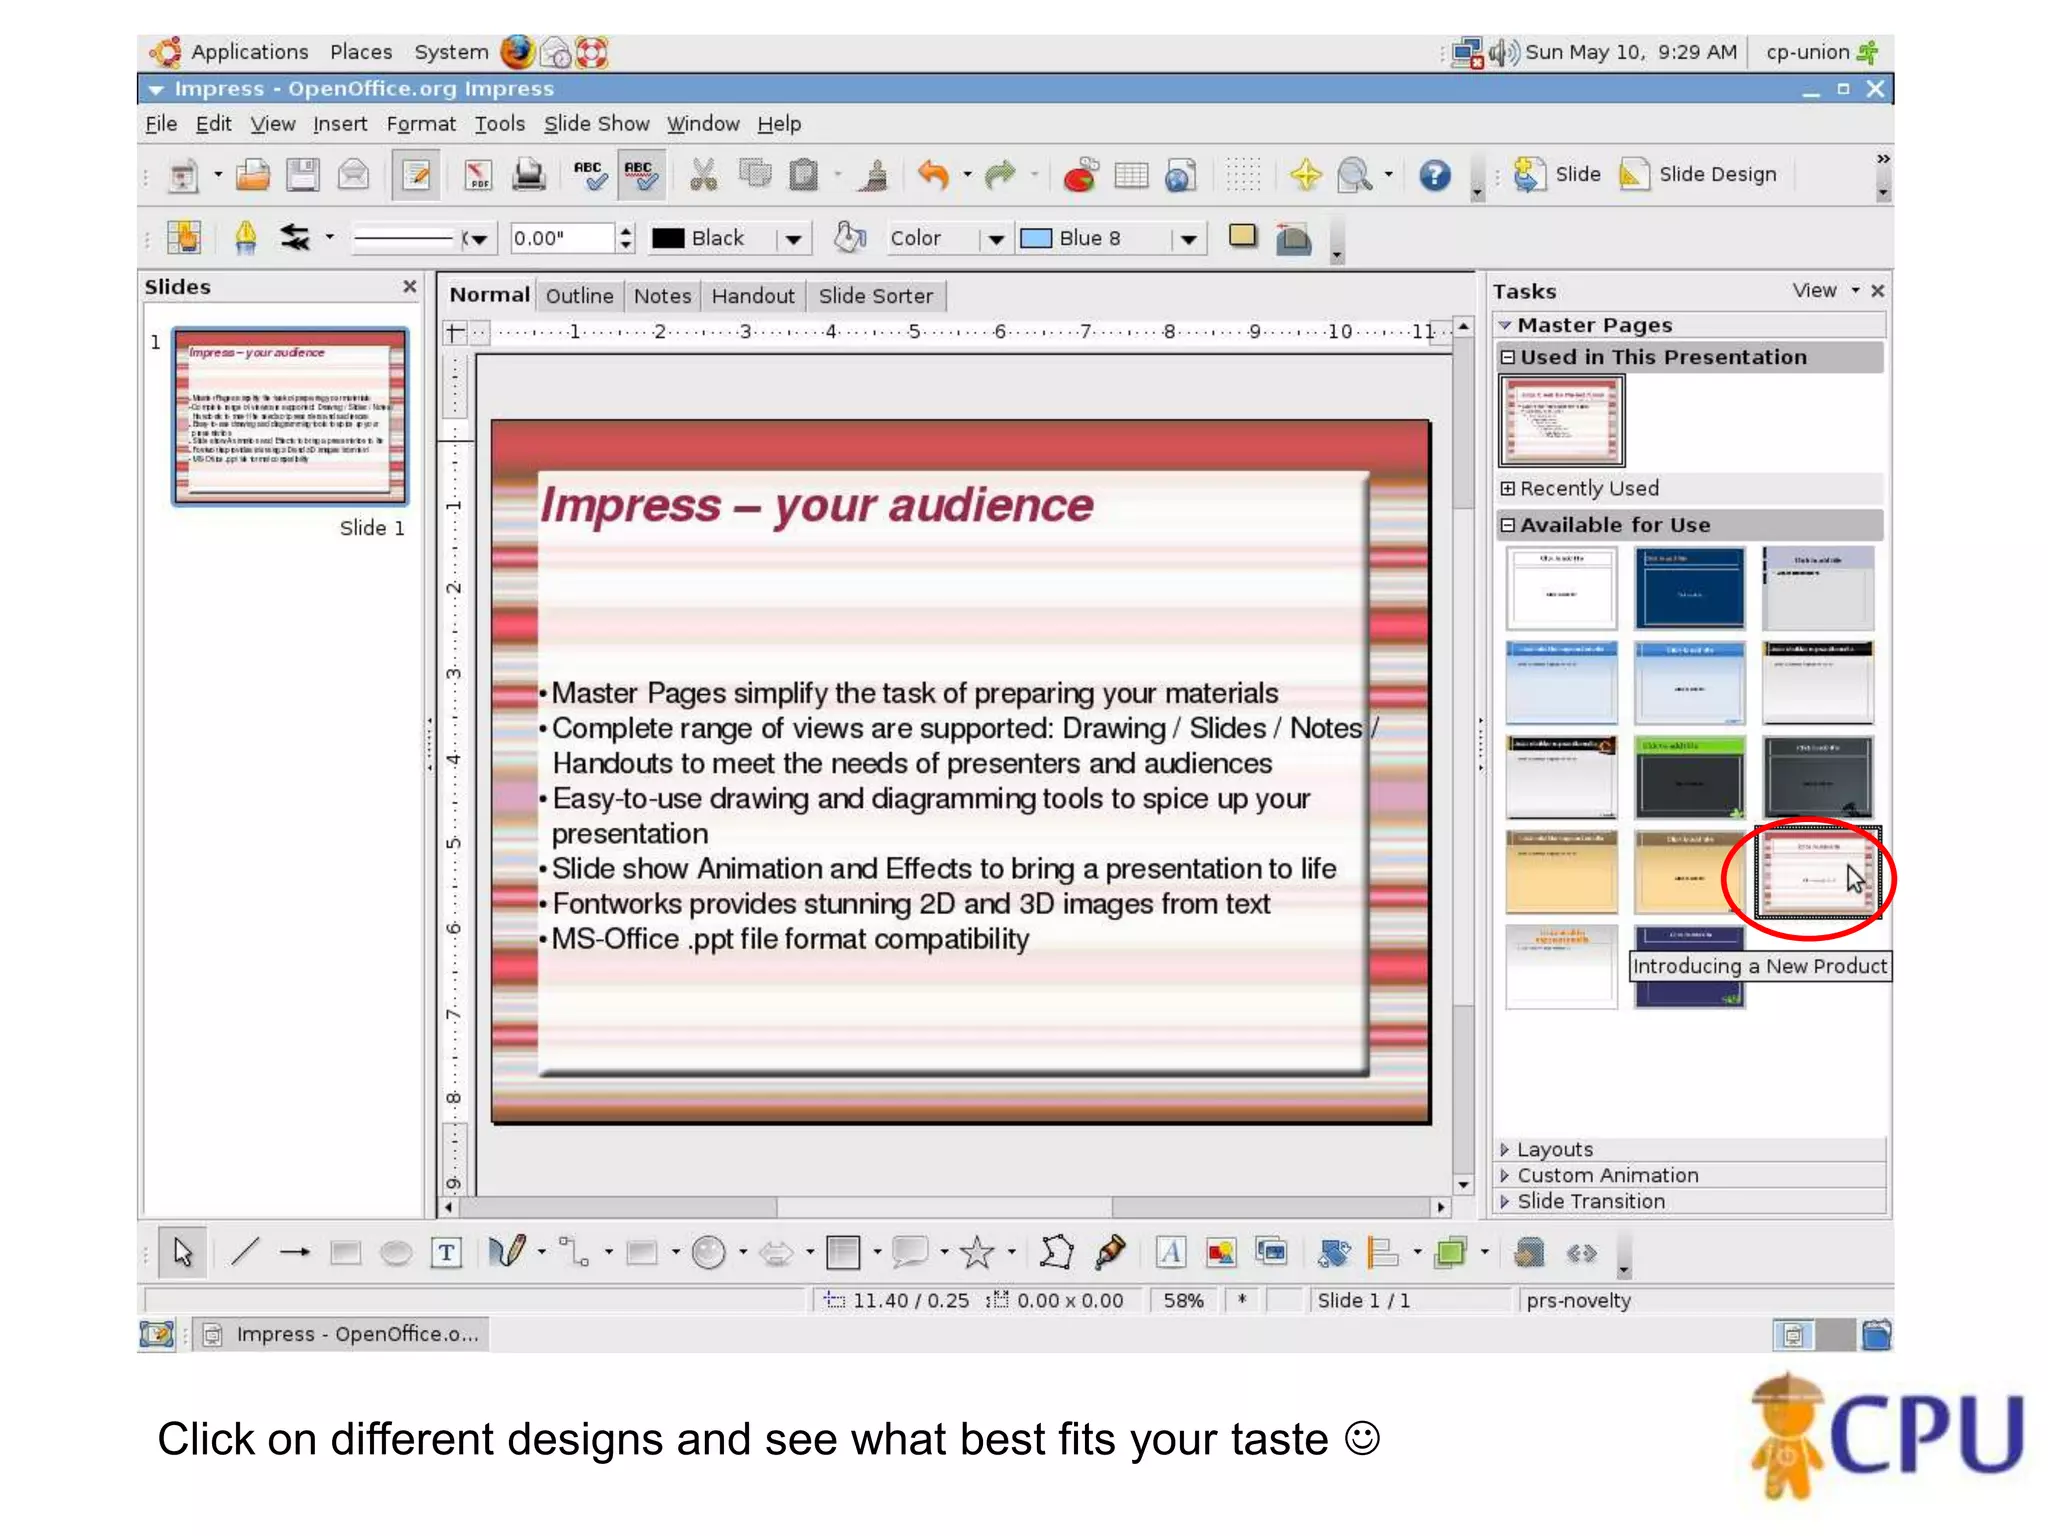Viewport: 2048px width, 1536px height.
Task: Click the Export as PDF icon
Action: click(x=478, y=175)
